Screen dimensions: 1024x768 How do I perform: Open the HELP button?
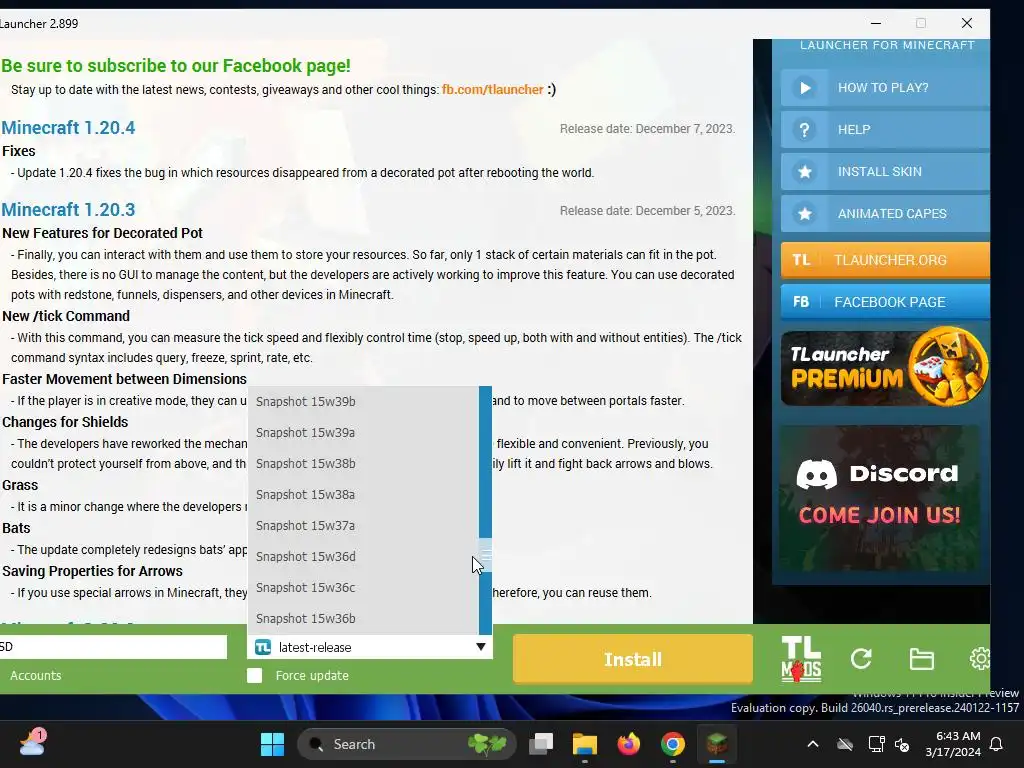click(x=885, y=129)
